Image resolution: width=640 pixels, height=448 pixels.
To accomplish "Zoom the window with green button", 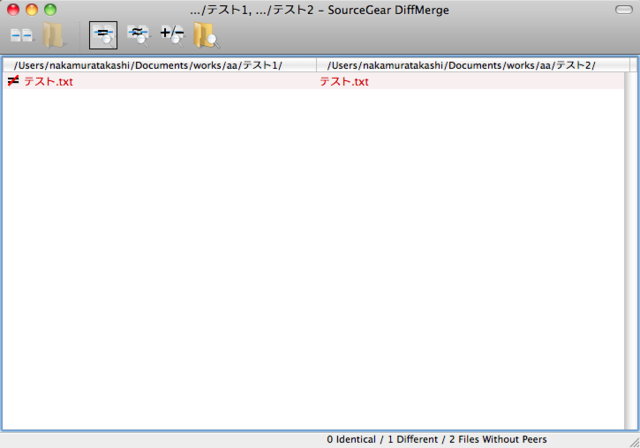I will (50, 10).
